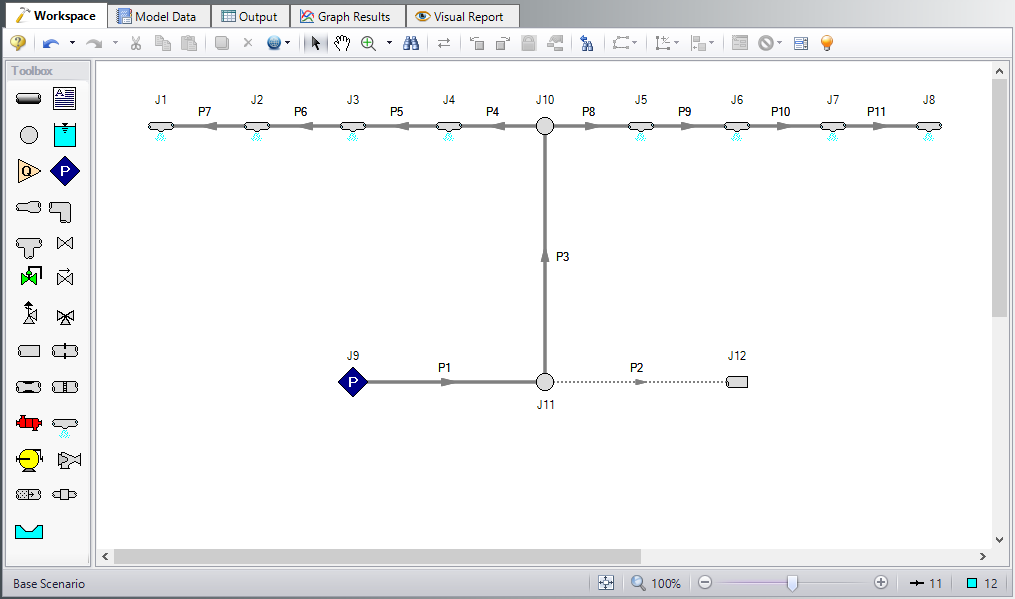This screenshot has height=599, width=1015.
Task: Open the globe icon dropdown
Action: 289,43
